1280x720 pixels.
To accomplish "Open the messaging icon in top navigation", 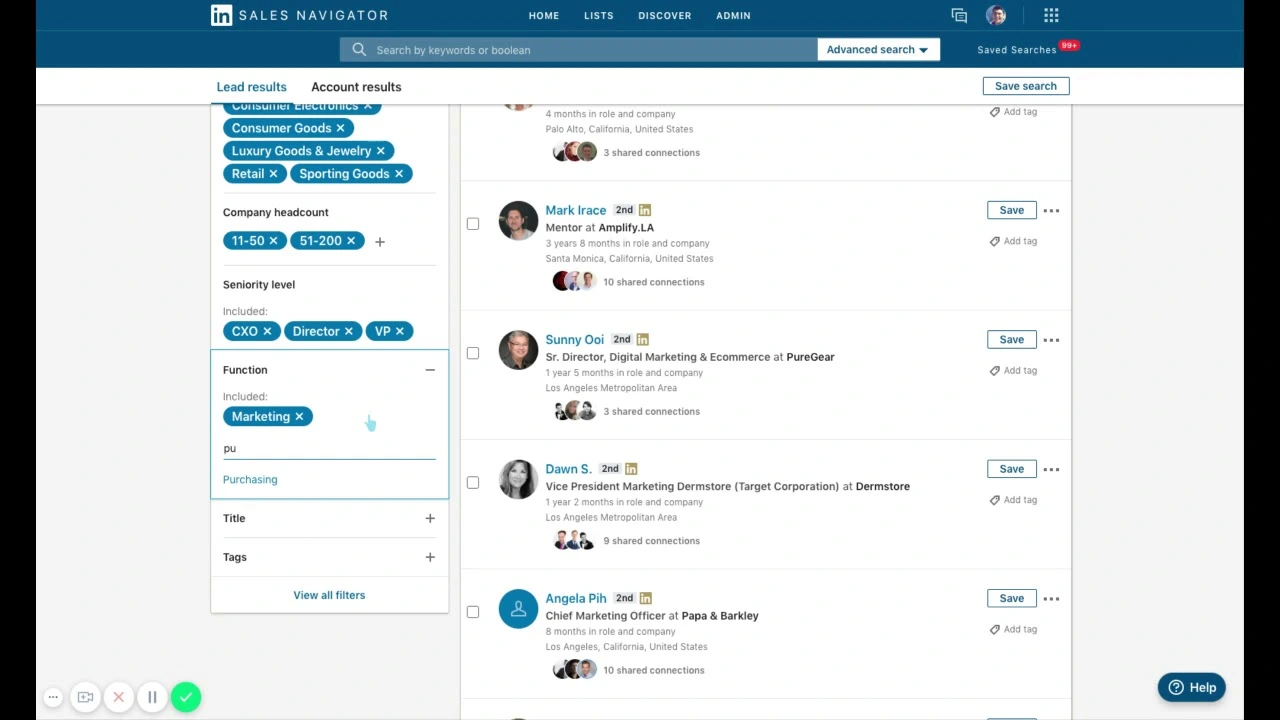I will click(x=958, y=15).
